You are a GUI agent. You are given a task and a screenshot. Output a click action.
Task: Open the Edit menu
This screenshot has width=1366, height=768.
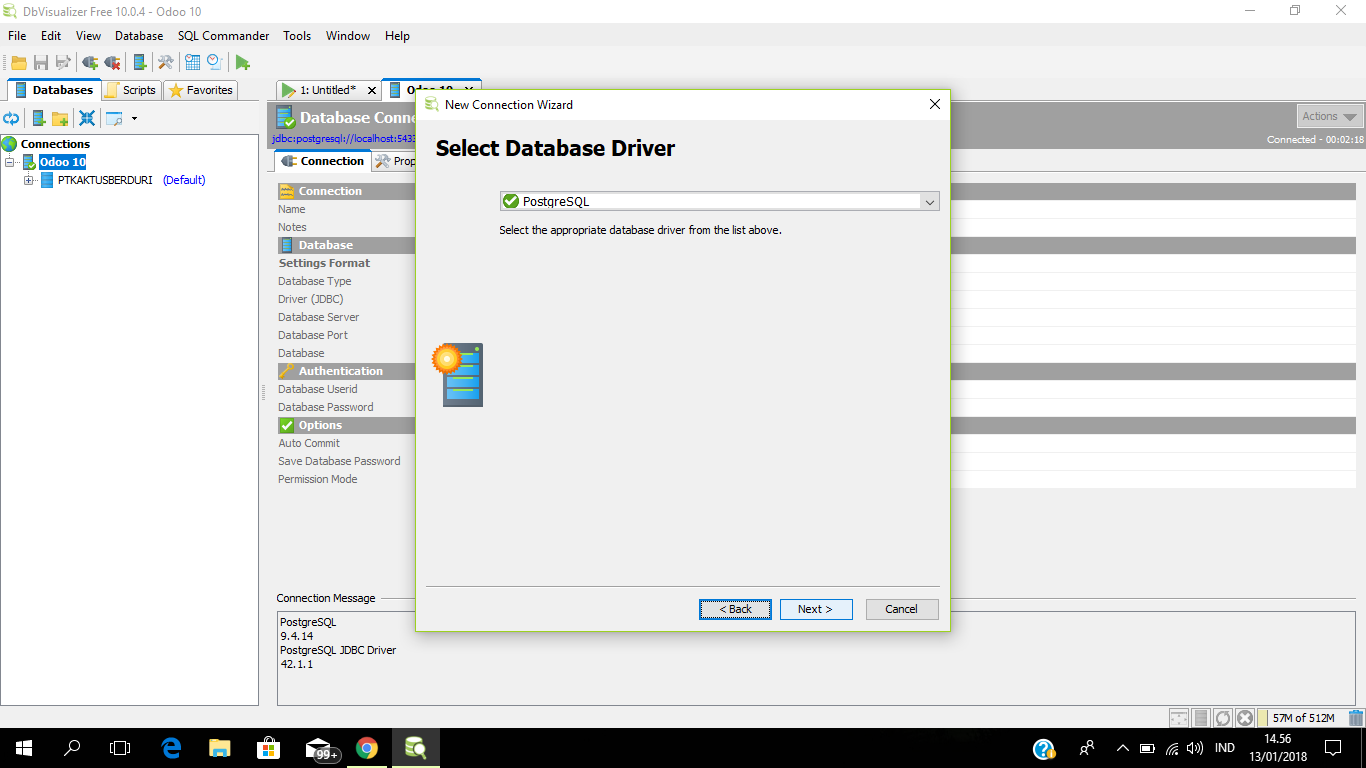51,35
